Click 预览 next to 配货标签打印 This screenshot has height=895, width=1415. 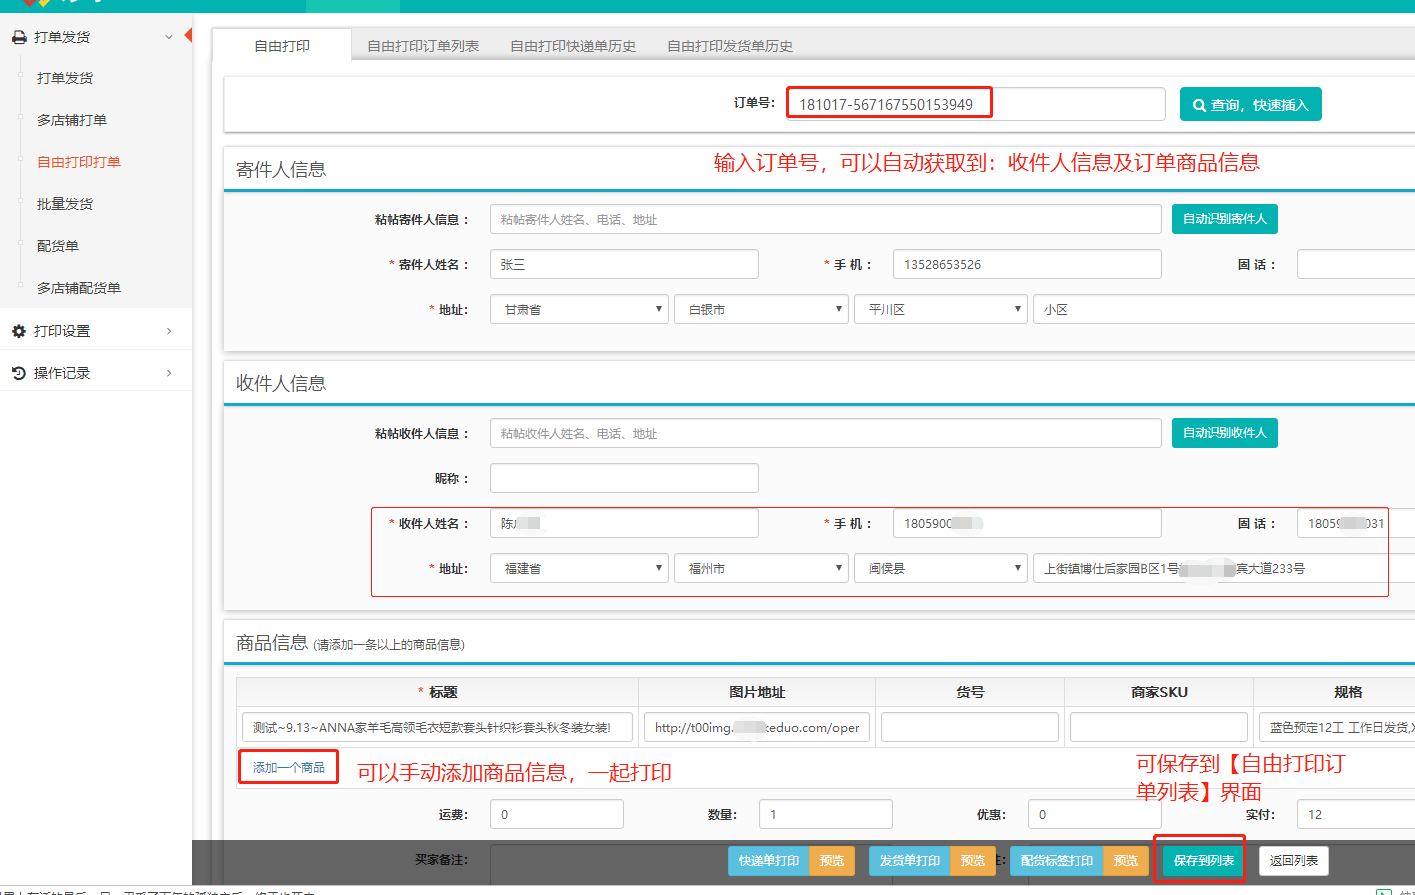point(1126,861)
